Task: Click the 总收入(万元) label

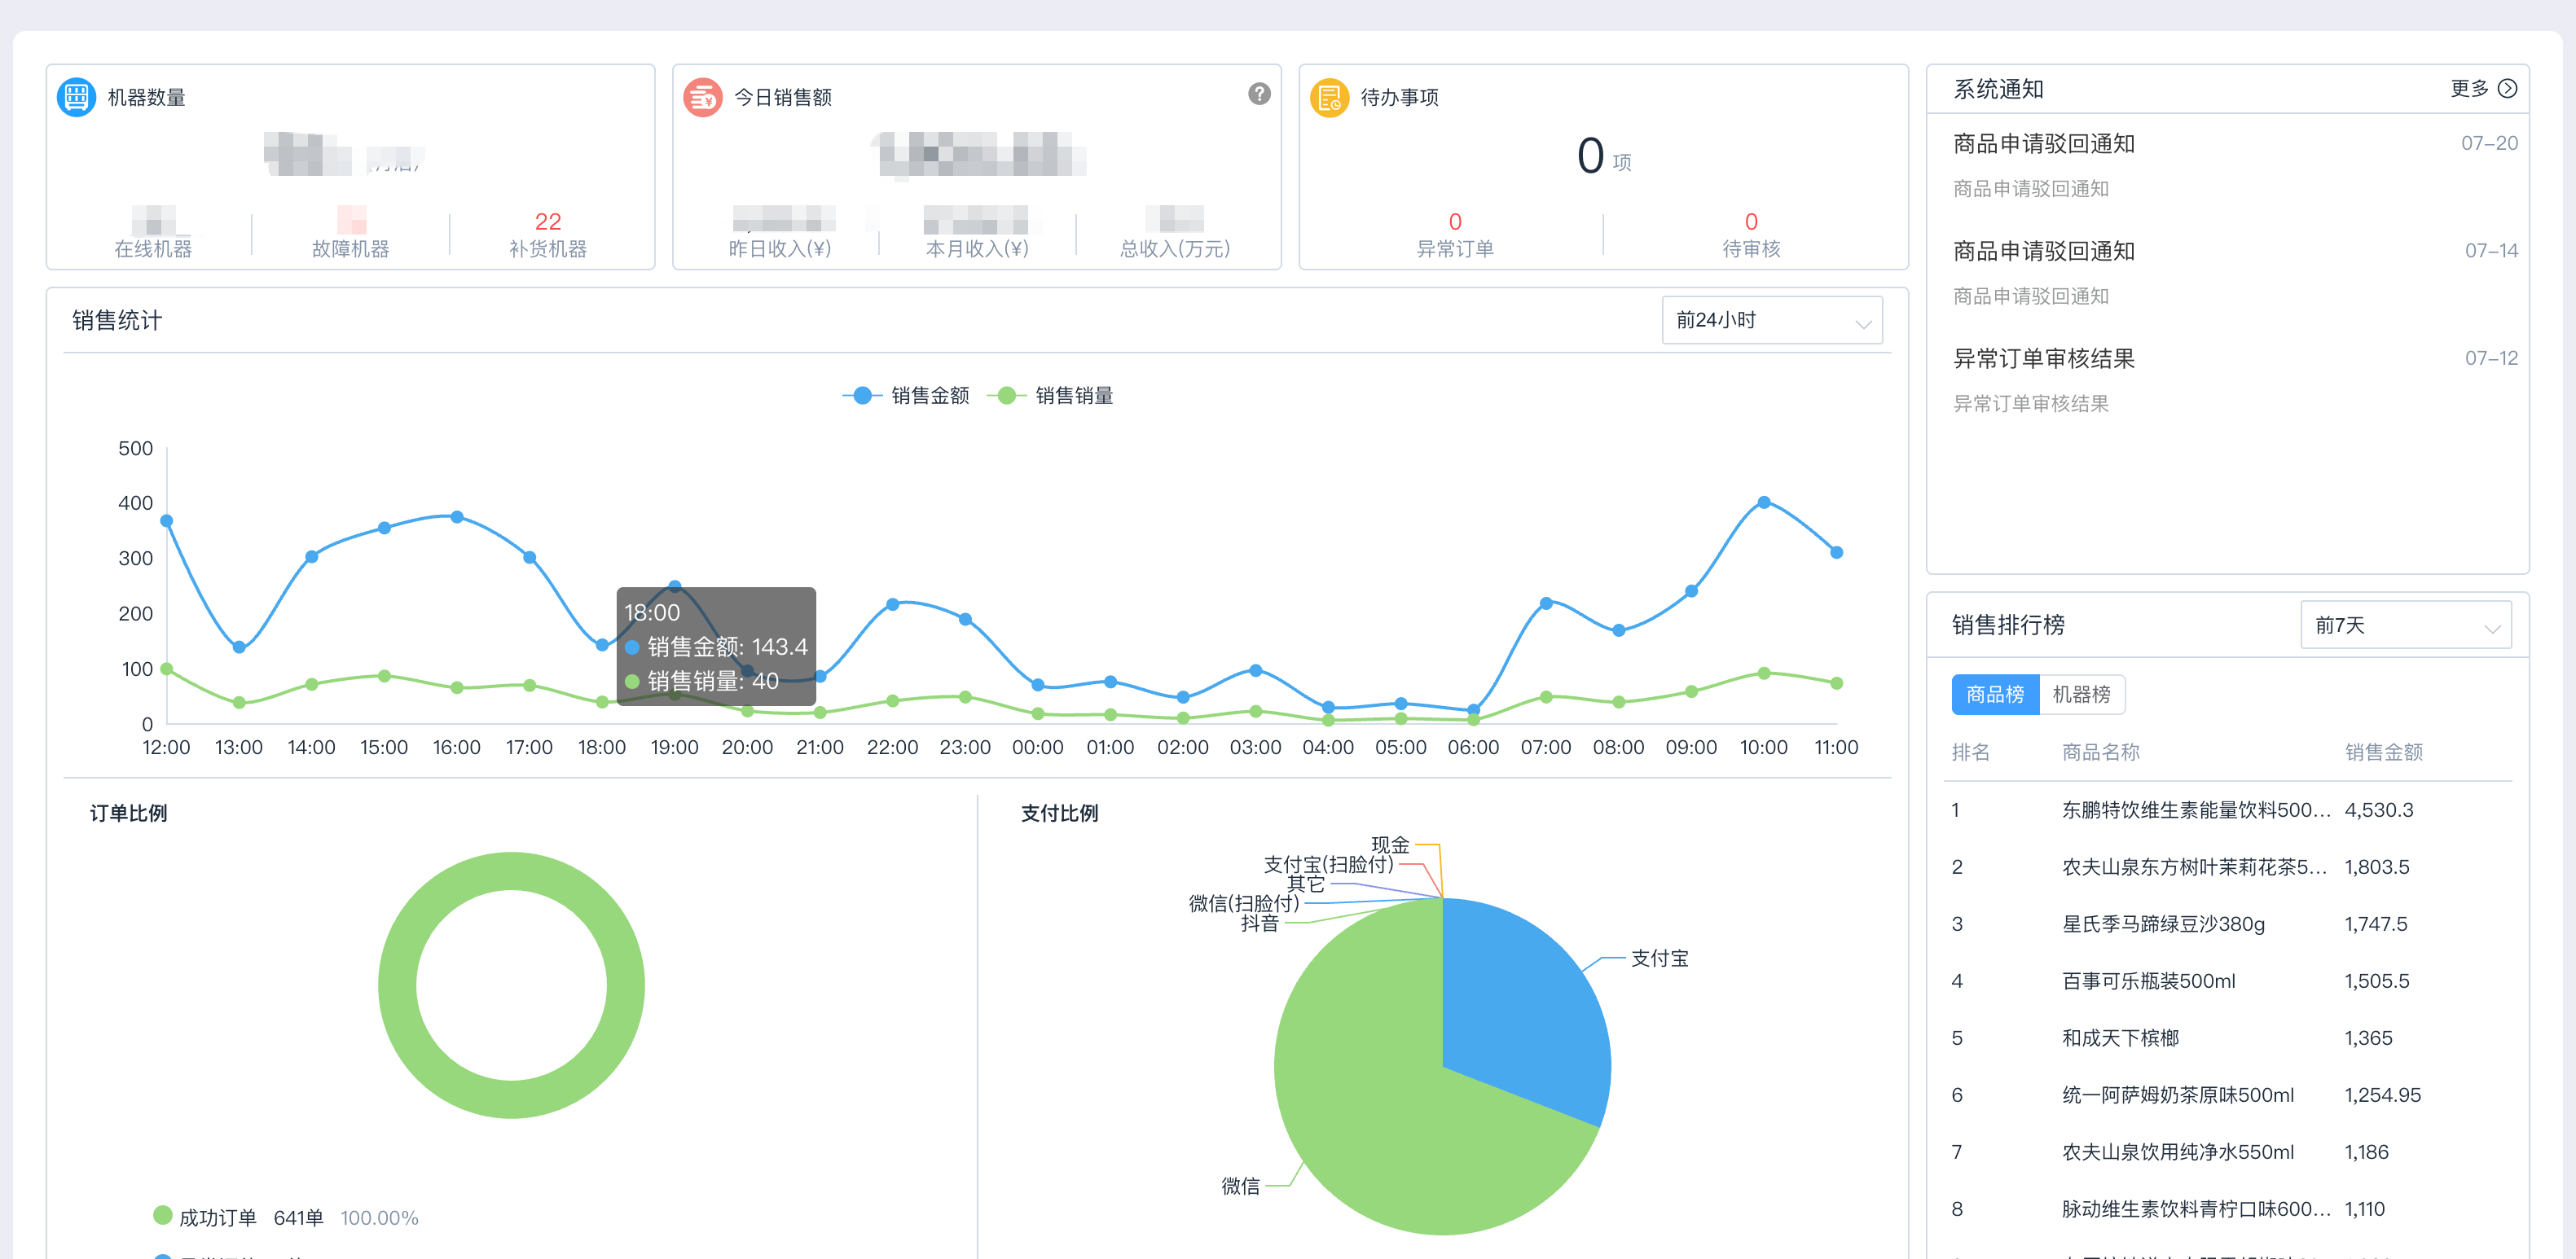Action: point(1175,249)
